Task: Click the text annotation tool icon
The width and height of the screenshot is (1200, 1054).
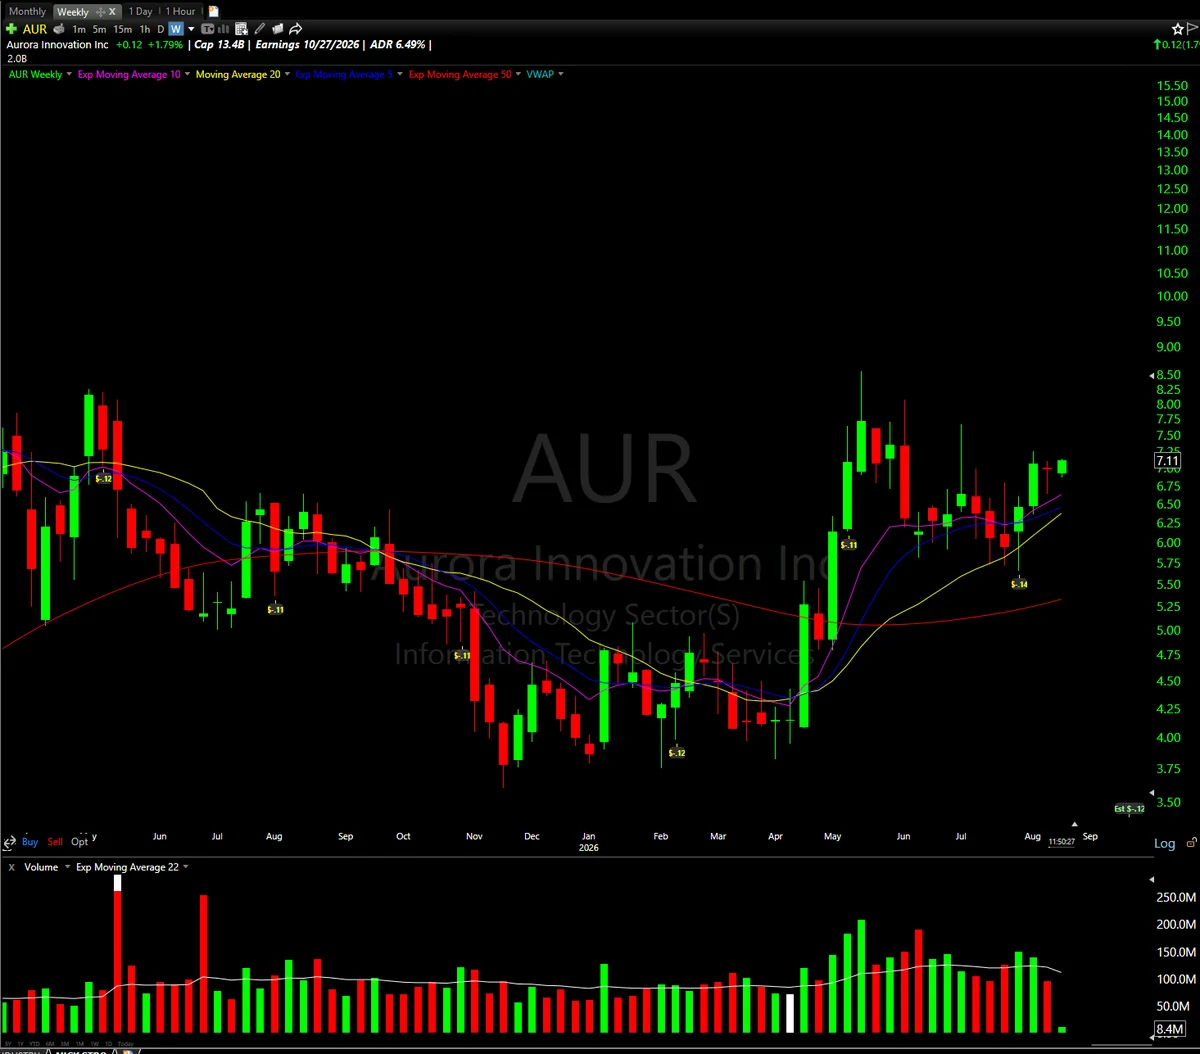Action: [x=207, y=29]
